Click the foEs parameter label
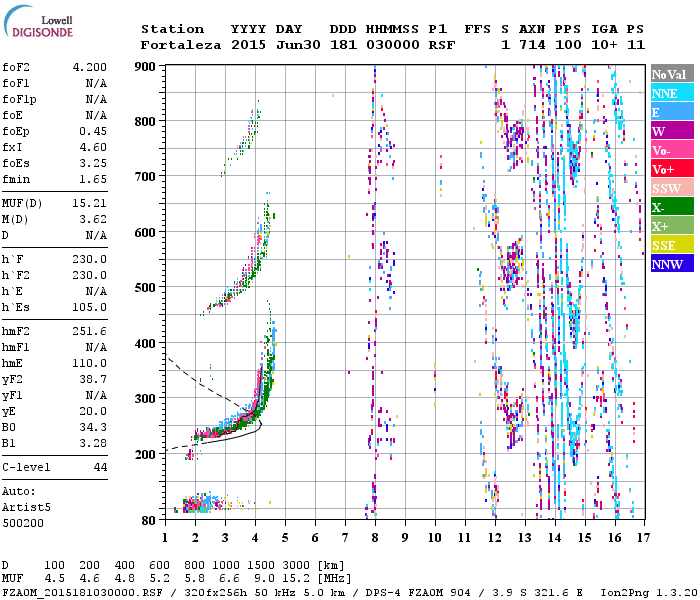This screenshot has width=700, height=600. pos(17,162)
